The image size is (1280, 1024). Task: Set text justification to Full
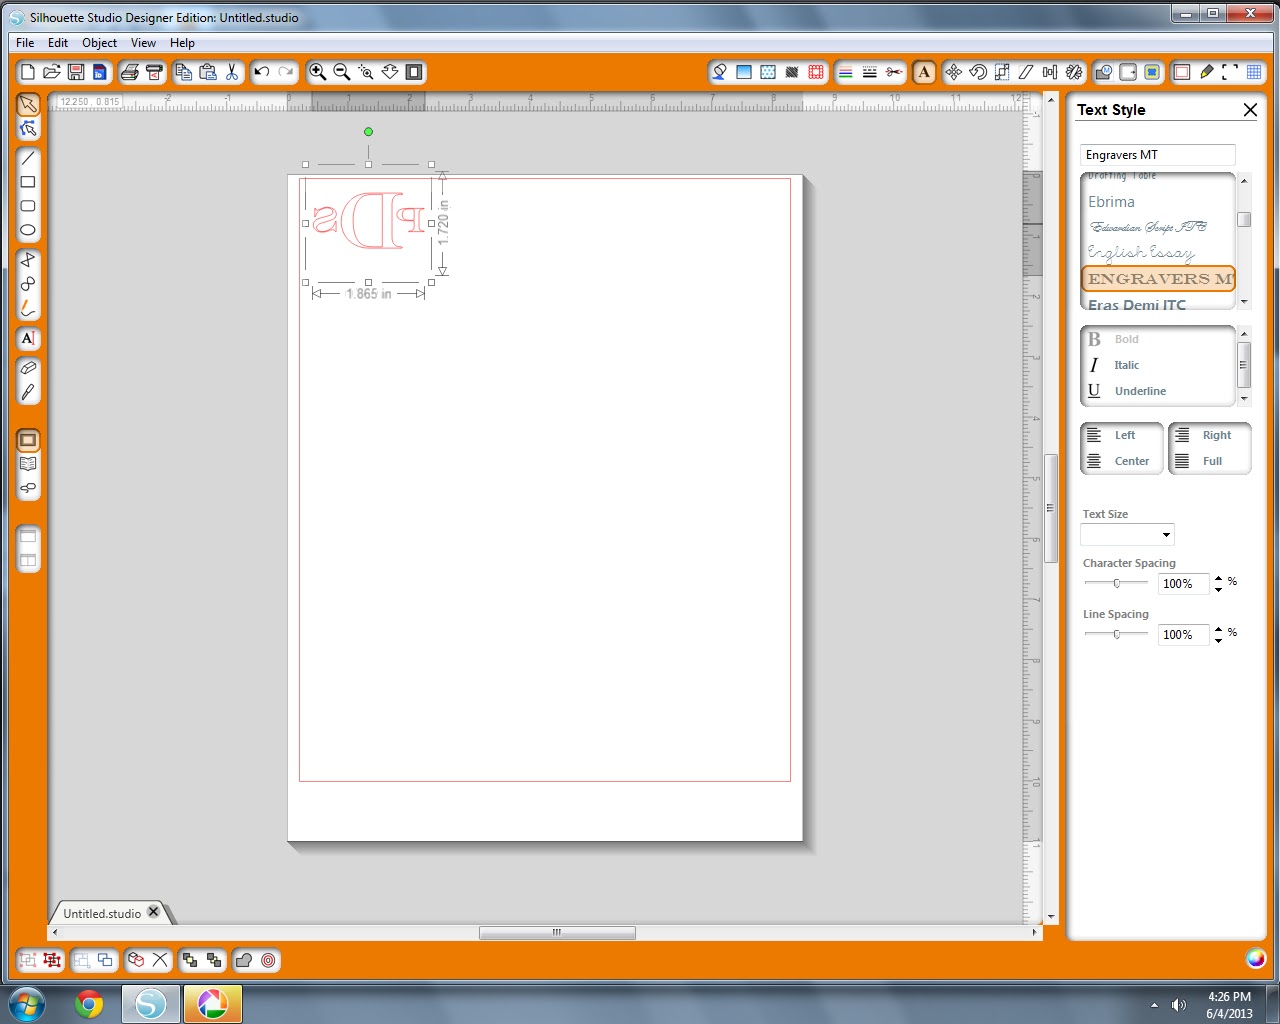pos(1210,461)
